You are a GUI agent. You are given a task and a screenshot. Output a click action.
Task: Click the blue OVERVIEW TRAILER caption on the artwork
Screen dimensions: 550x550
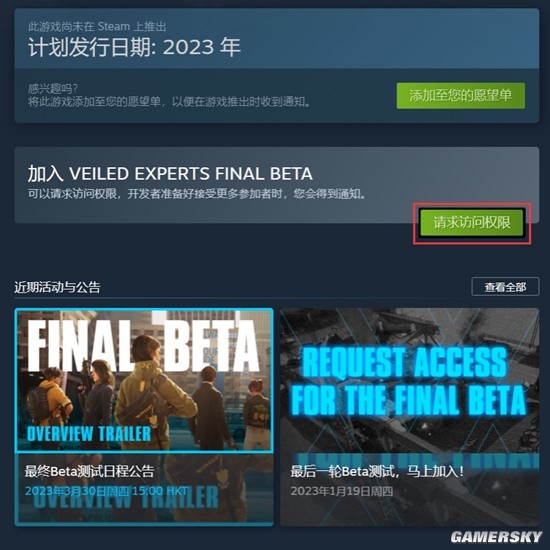(89, 434)
